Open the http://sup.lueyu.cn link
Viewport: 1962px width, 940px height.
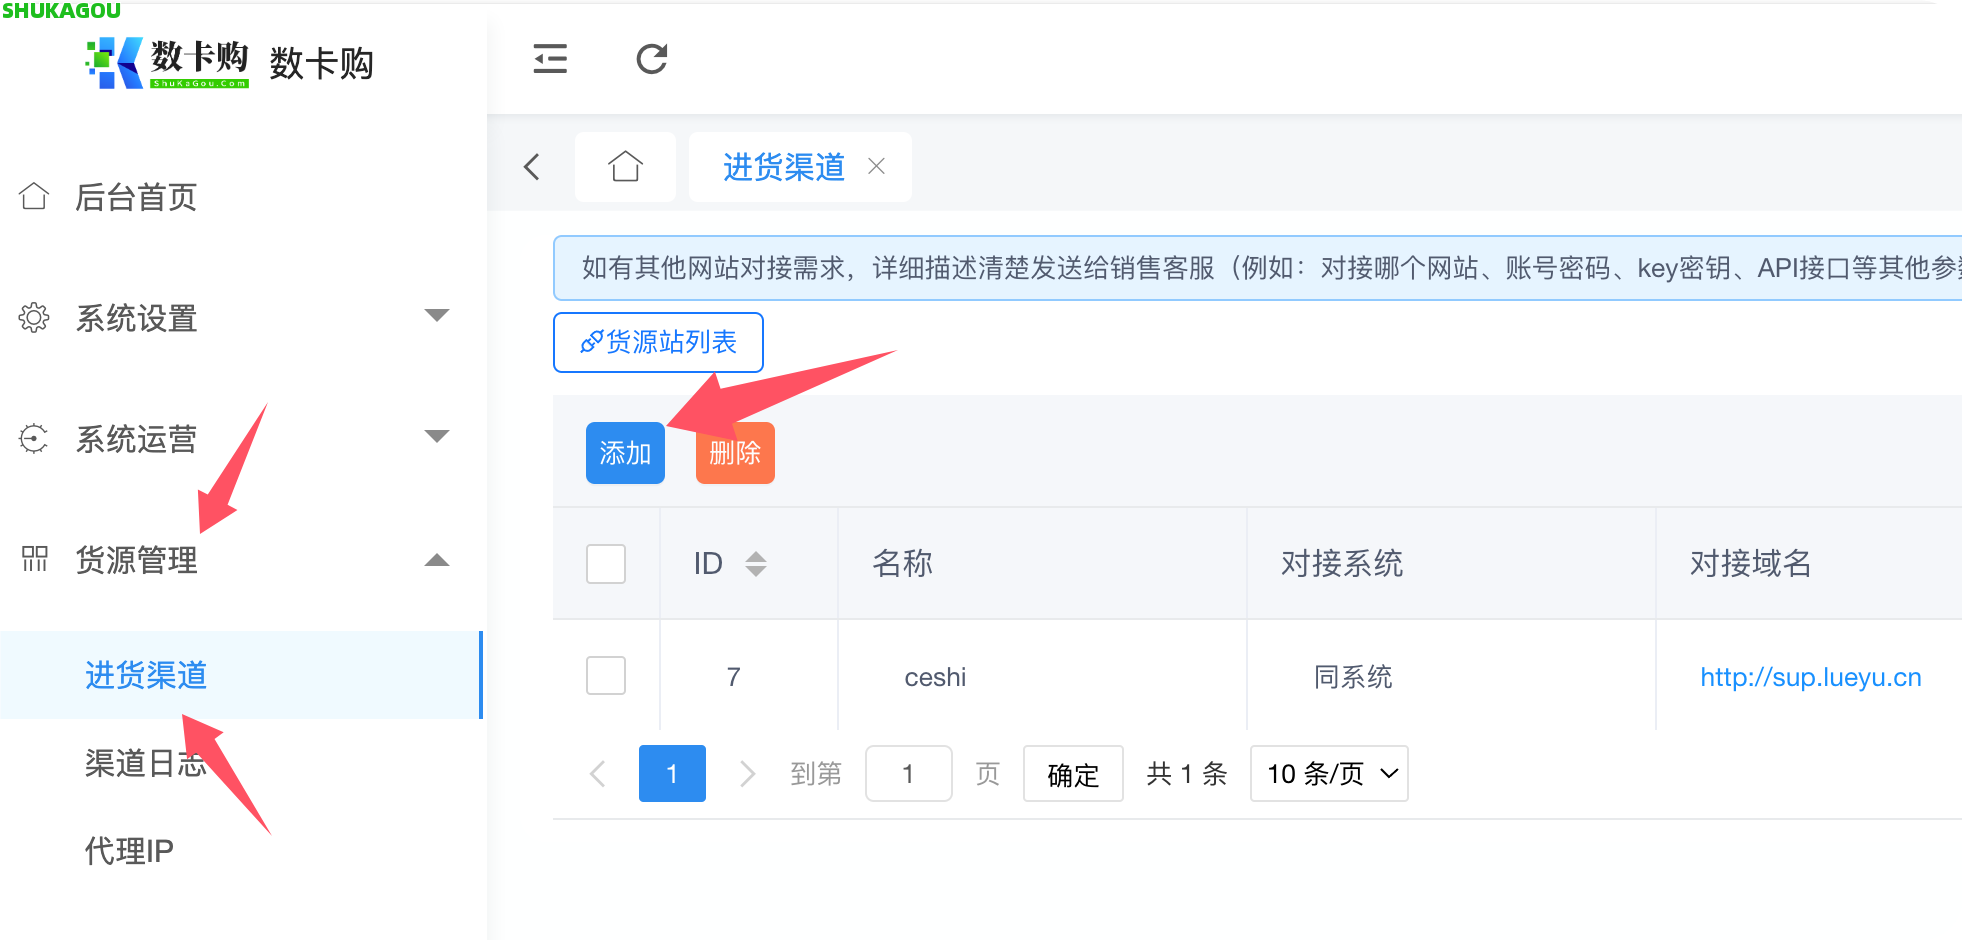[1809, 676]
